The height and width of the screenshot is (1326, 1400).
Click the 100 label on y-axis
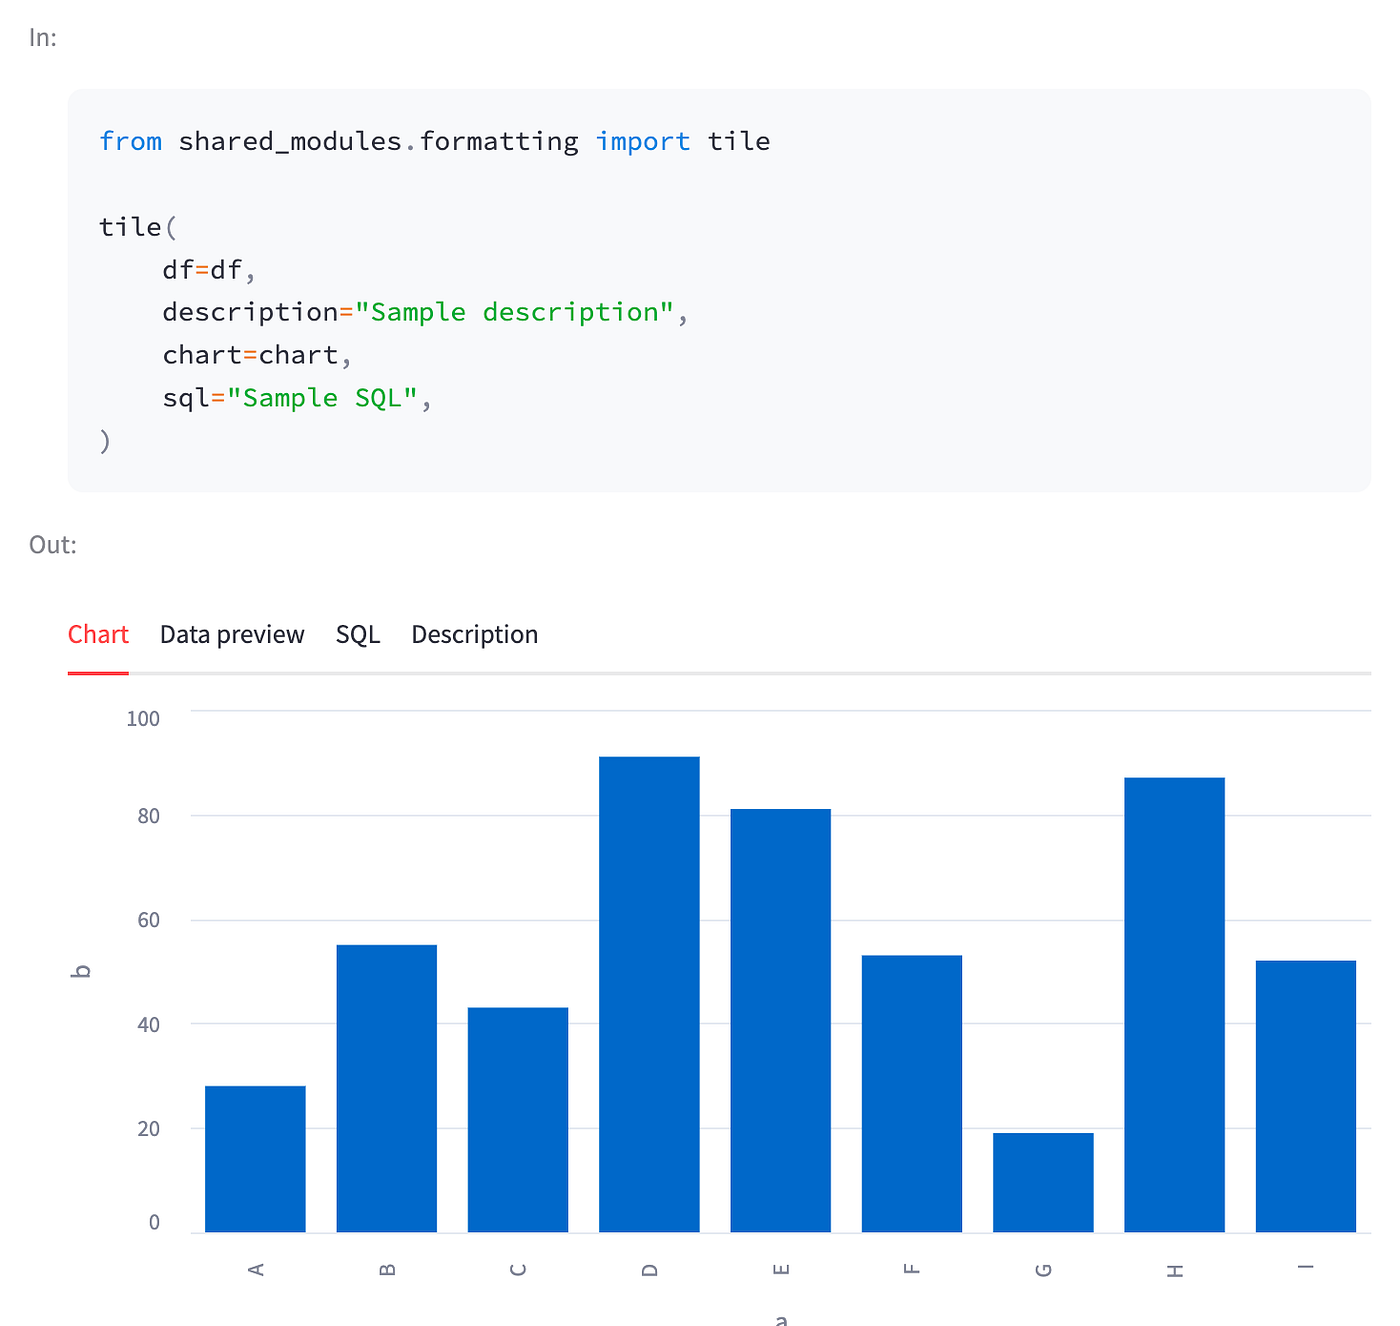143,718
